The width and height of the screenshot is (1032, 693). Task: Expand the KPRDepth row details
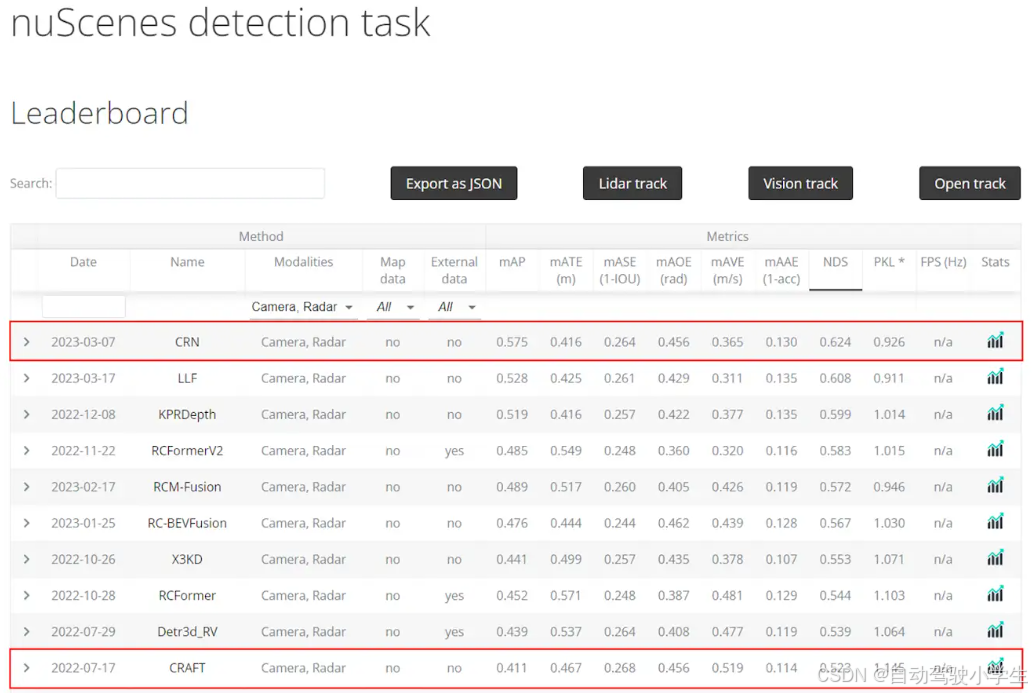26,414
